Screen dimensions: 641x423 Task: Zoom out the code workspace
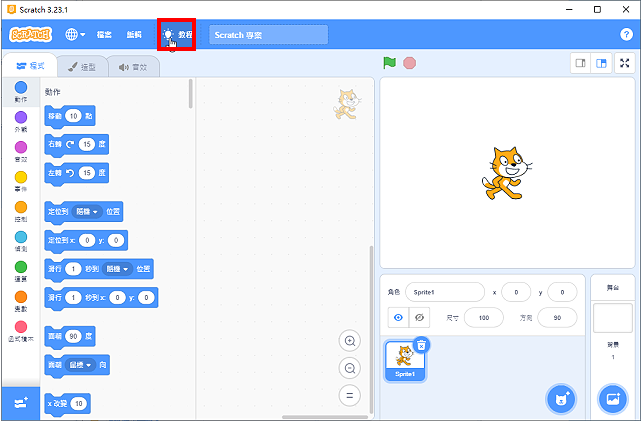pos(350,368)
